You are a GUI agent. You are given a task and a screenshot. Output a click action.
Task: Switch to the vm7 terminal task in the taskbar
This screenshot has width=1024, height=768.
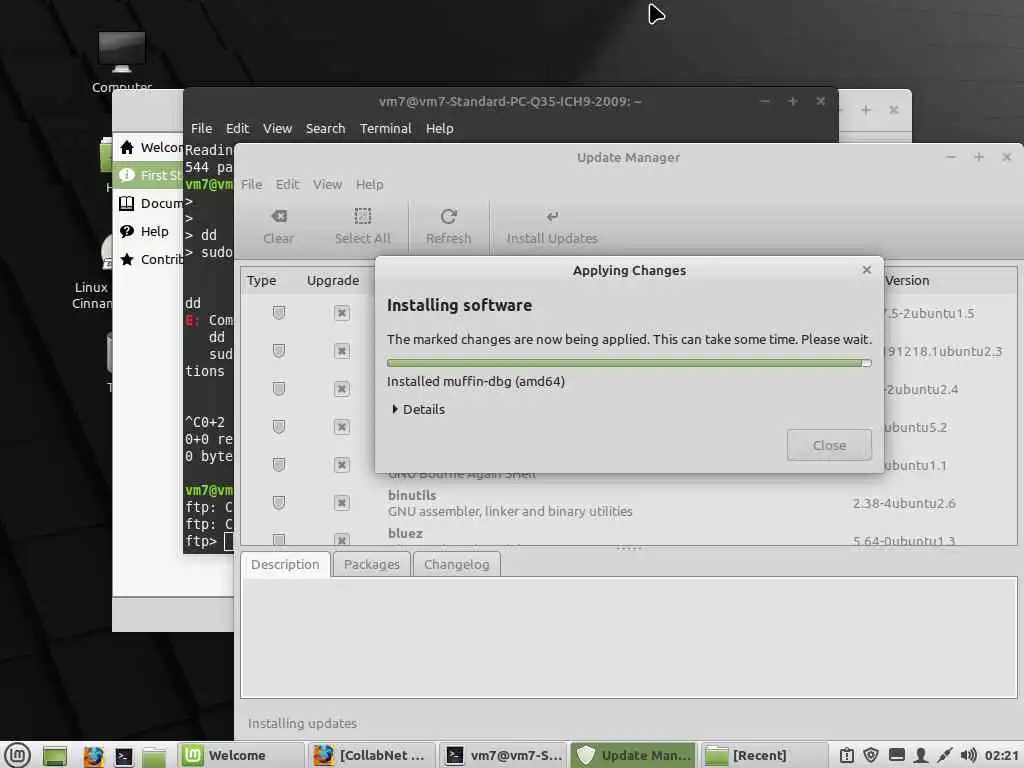(x=503, y=756)
